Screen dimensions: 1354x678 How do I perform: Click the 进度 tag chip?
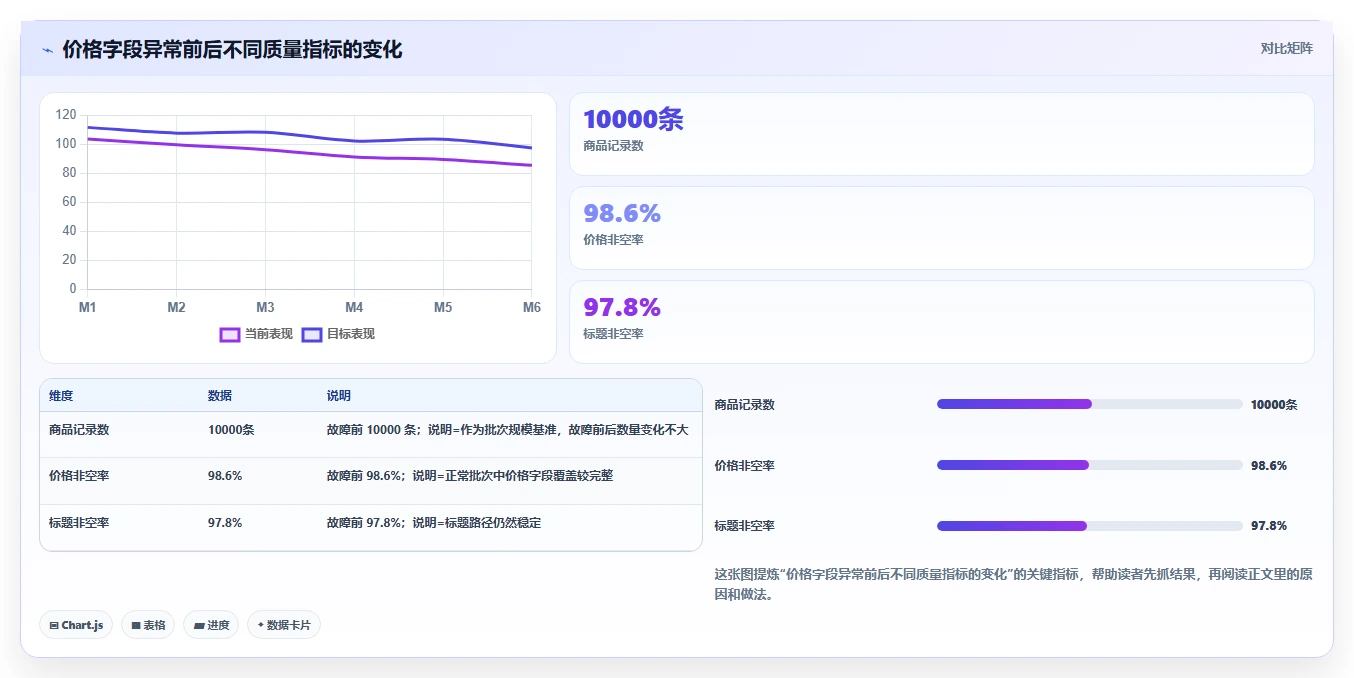coord(211,625)
